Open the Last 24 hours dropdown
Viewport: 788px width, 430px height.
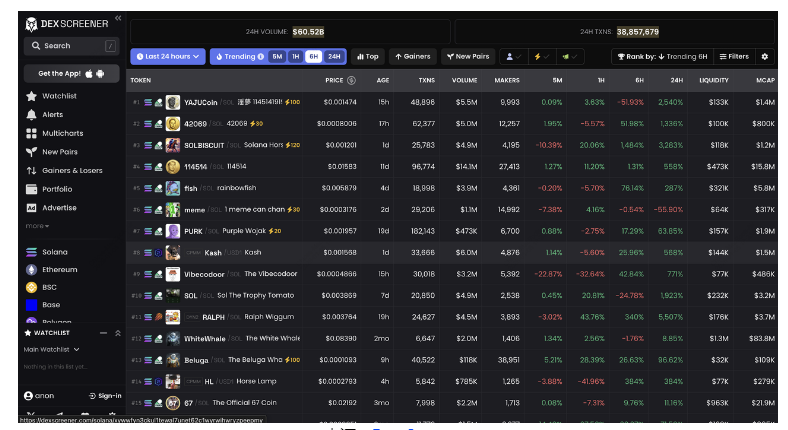(168, 57)
